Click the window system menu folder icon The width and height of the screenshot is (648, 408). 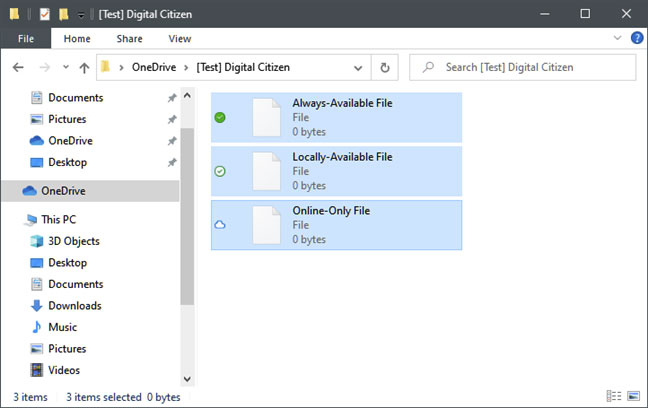click(14, 14)
